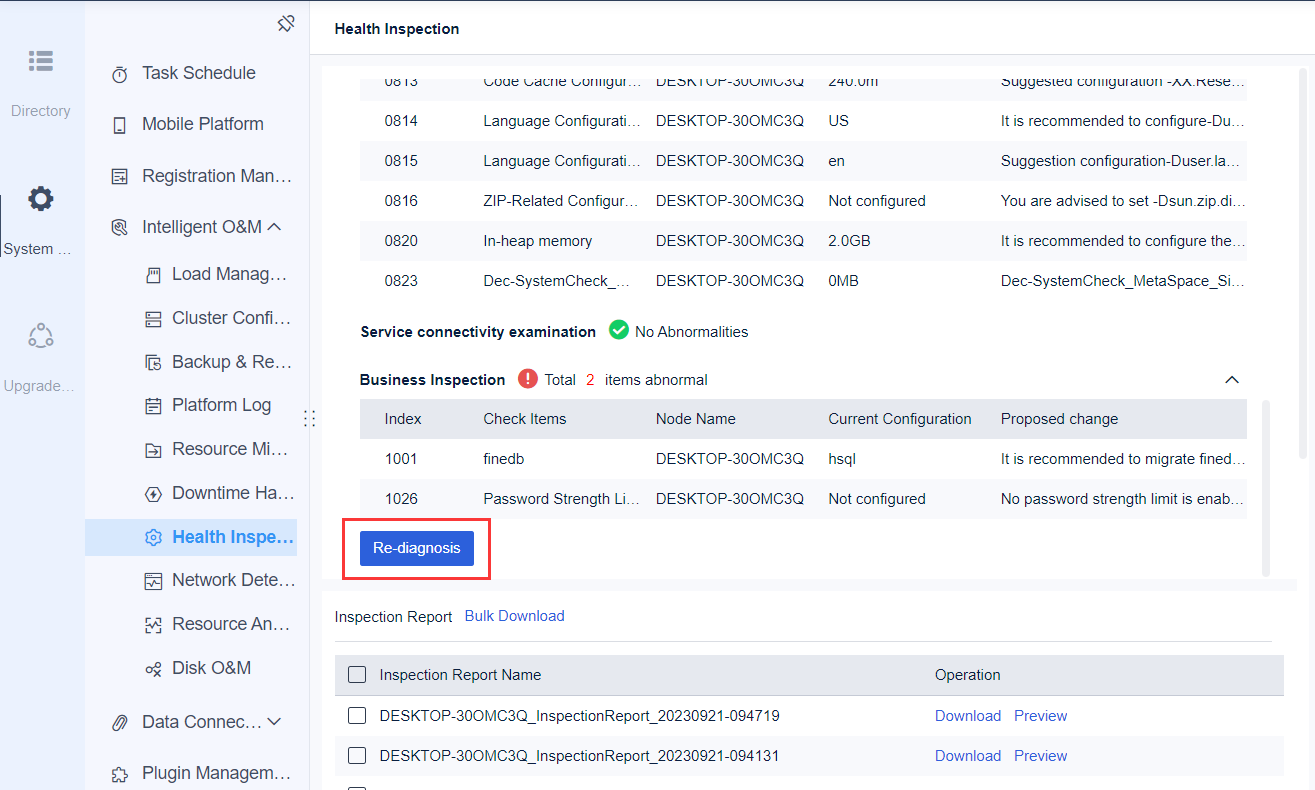Click the Plugin Management puzzle icon
The height and width of the screenshot is (790, 1315).
point(120,774)
